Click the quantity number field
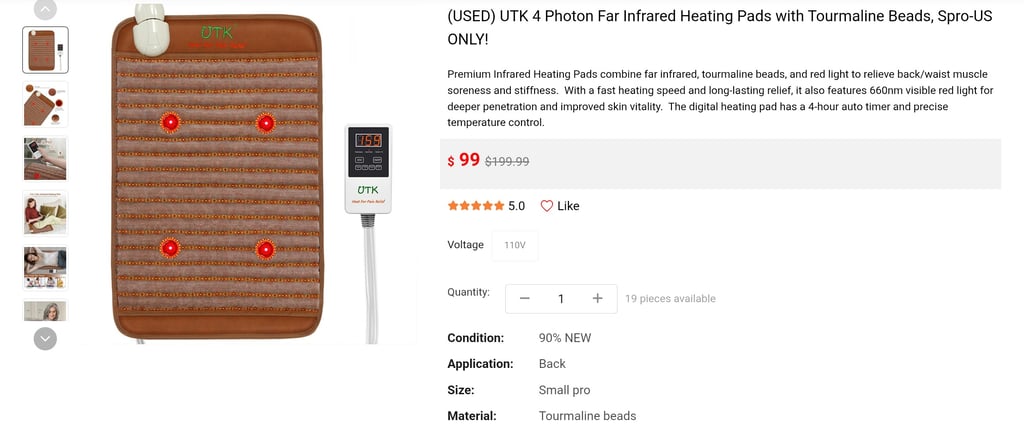 pyautogui.click(x=560, y=299)
